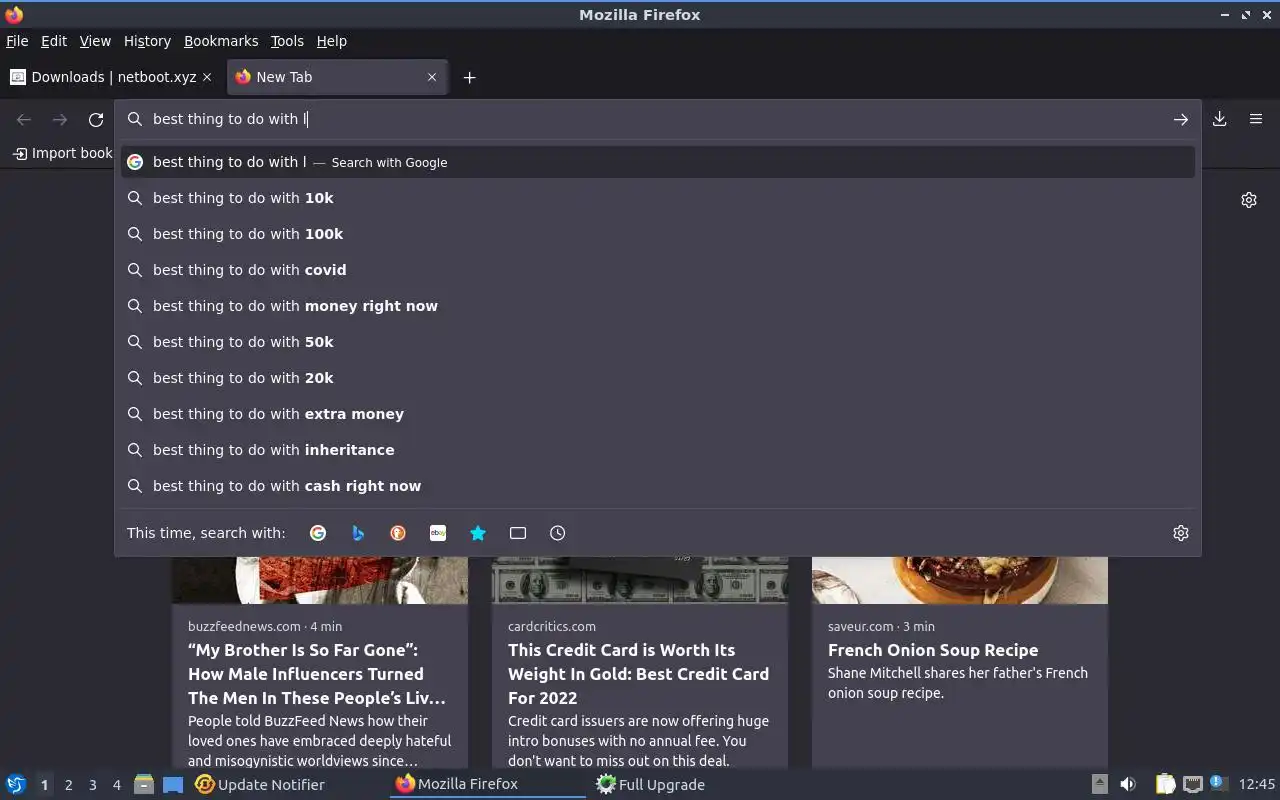The width and height of the screenshot is (1280, 800).
Task: Click the update notification tray icon
Action: [1218, 783]
